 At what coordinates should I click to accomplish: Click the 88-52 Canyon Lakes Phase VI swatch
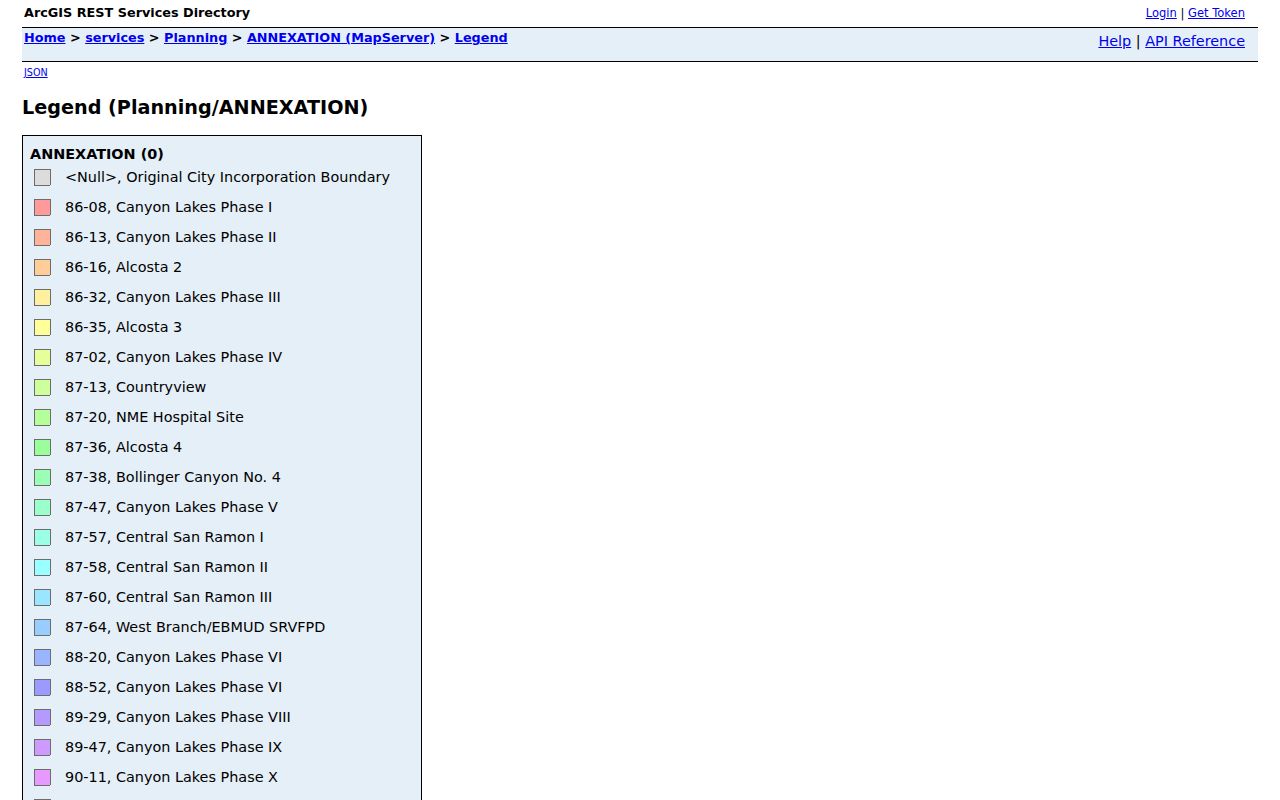tap(42, 687)
